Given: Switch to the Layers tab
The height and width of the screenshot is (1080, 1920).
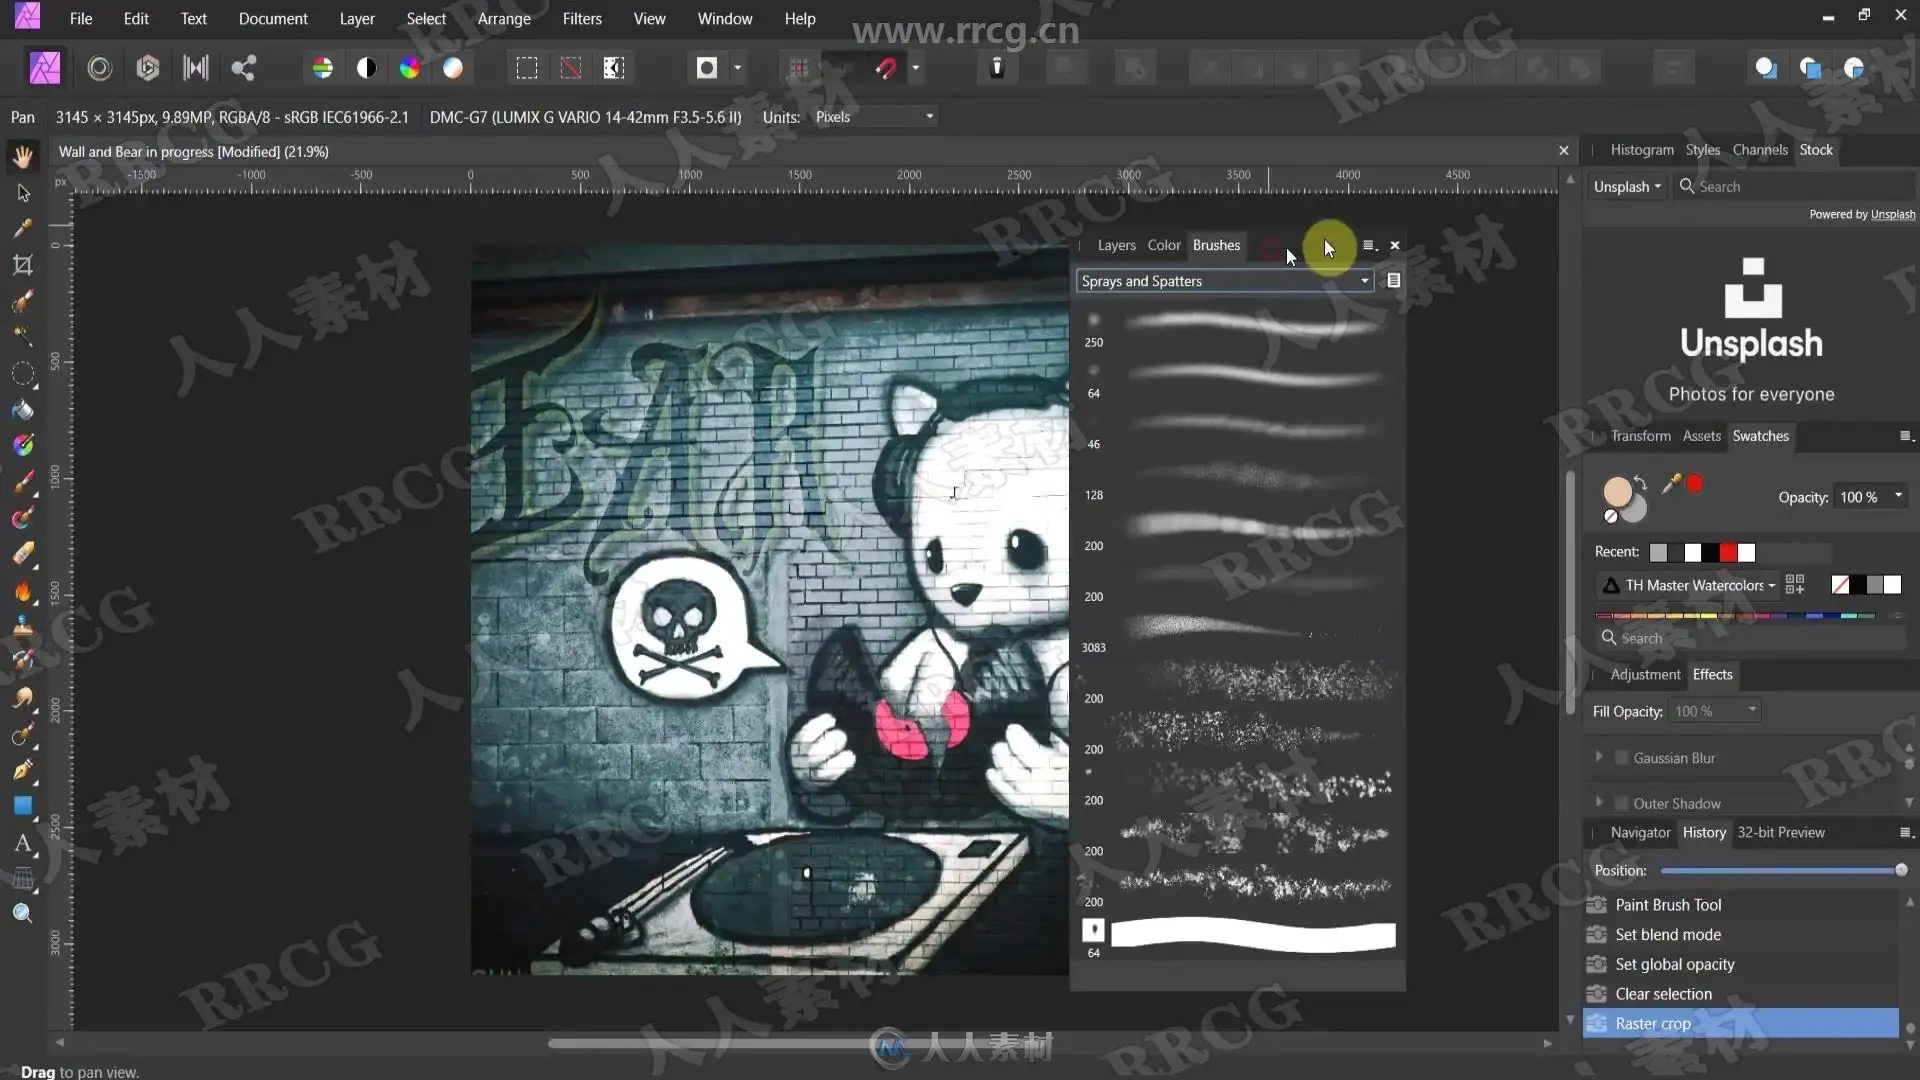Looking at the screenshot, I should (x=1116, y=245).
